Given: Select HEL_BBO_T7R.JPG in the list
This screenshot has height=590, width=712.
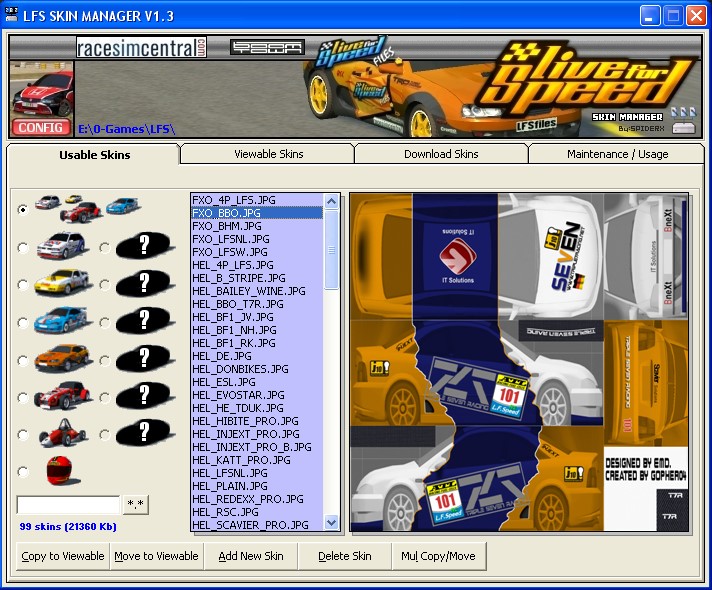Looking at the screenshot, I should tap(257, 304).
